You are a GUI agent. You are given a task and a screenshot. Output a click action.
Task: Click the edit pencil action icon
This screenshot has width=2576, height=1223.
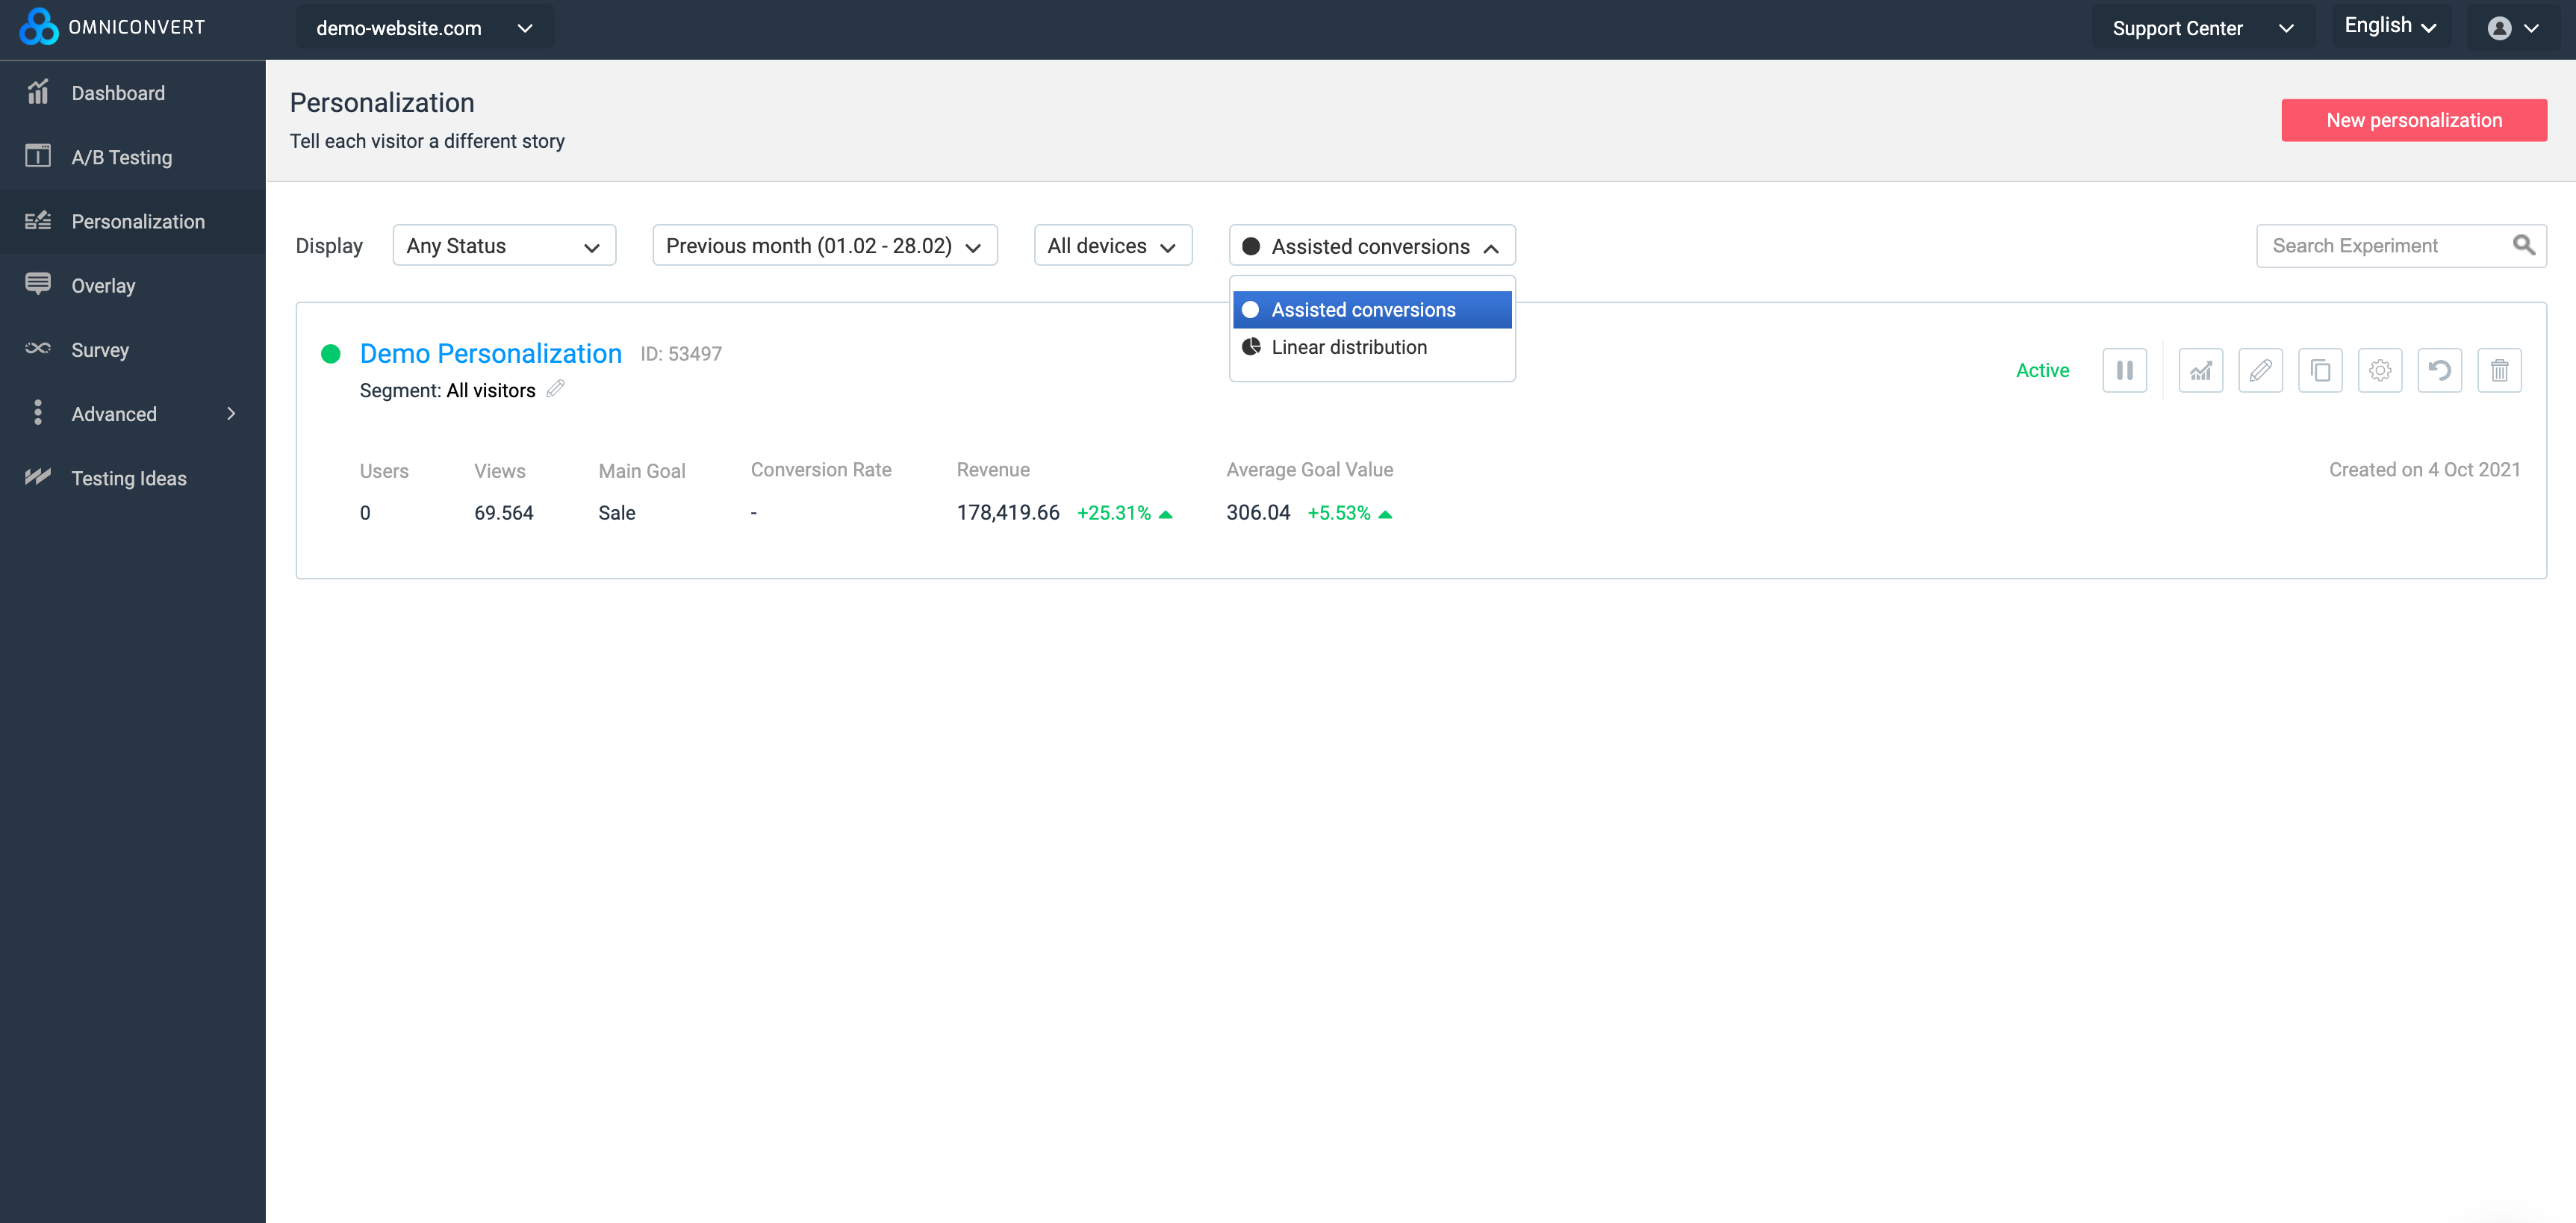pyautogui.click(x=2260, y=370)
